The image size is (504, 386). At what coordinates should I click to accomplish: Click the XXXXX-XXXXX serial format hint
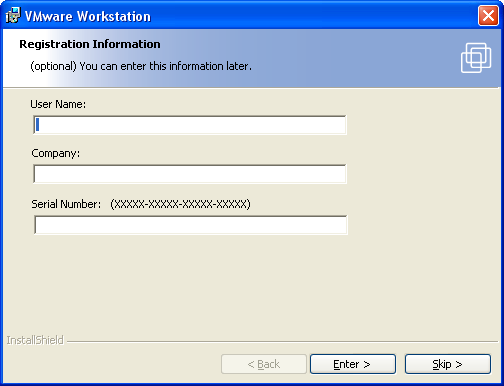pos(180,204)
